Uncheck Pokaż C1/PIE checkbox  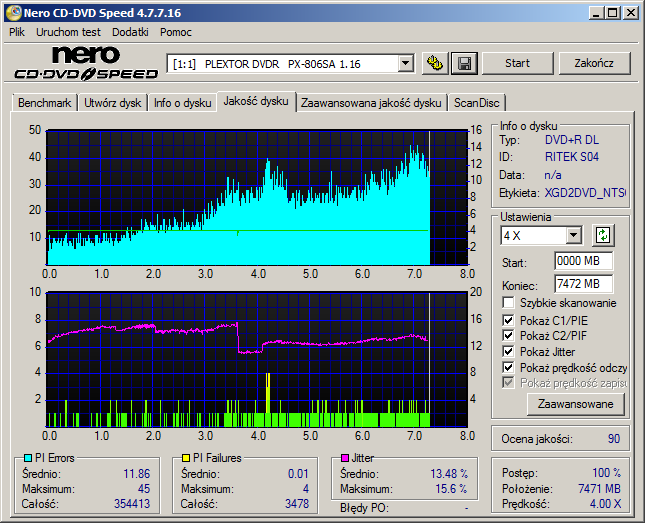[x=508, y=320]
